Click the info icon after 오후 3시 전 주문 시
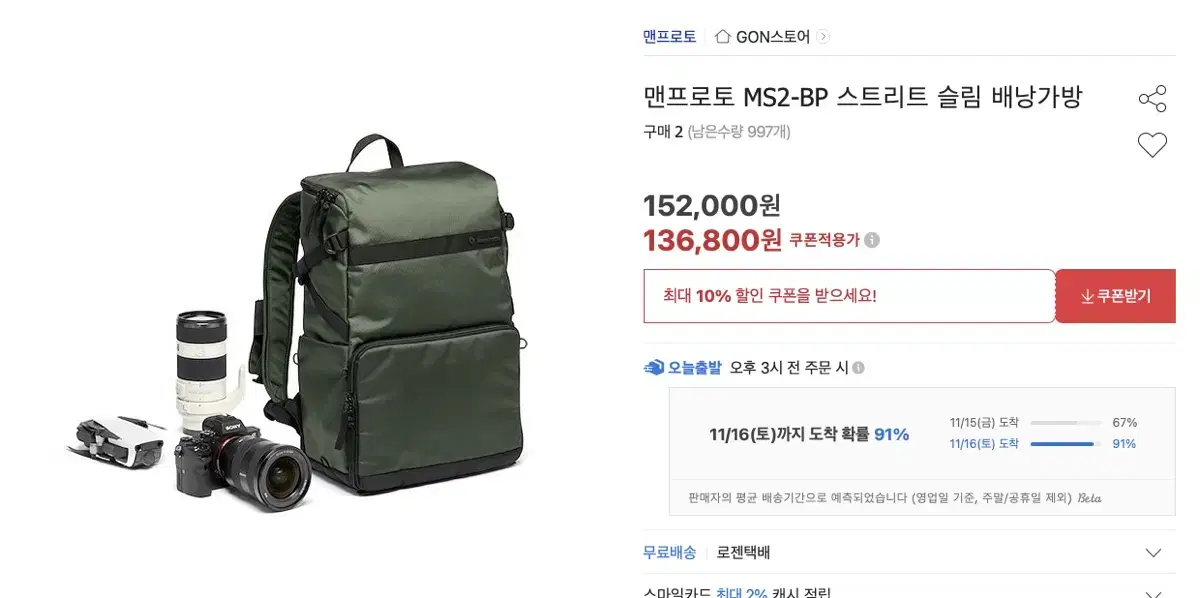 (858, 368)
